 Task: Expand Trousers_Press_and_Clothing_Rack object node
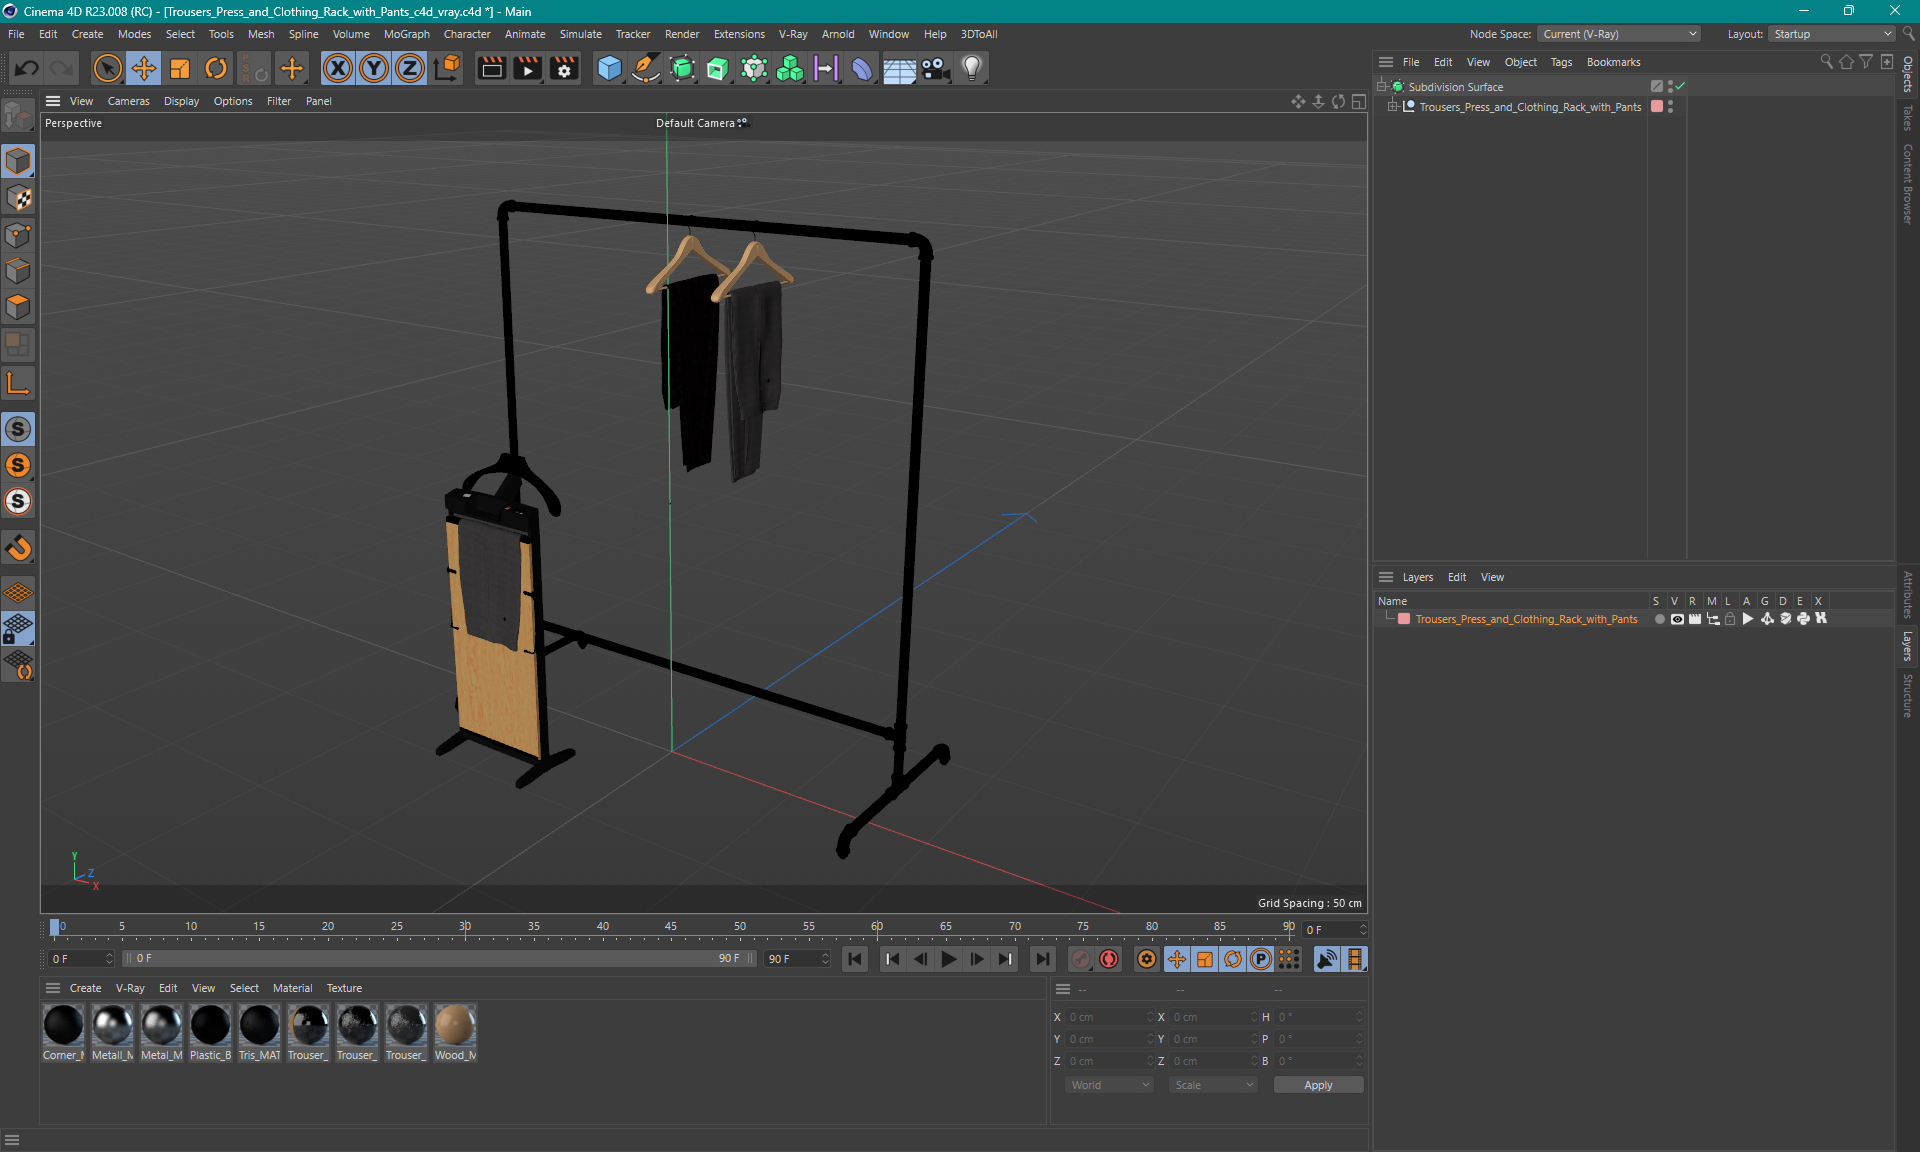1392,106
